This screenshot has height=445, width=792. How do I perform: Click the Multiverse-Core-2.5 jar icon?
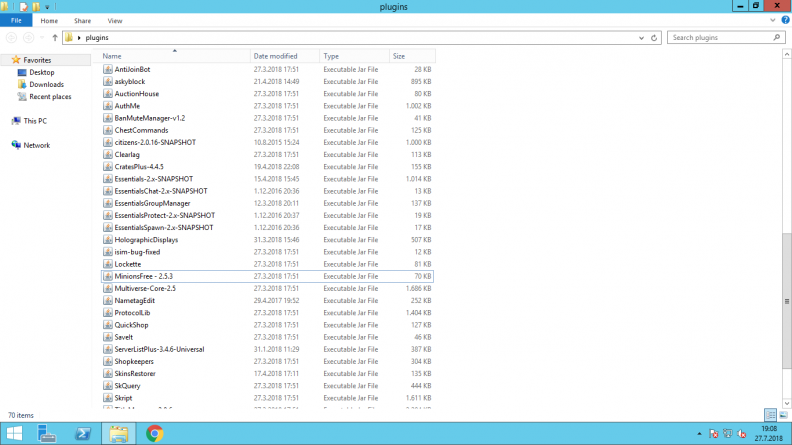pyautogui.click(x=108, y=288)
